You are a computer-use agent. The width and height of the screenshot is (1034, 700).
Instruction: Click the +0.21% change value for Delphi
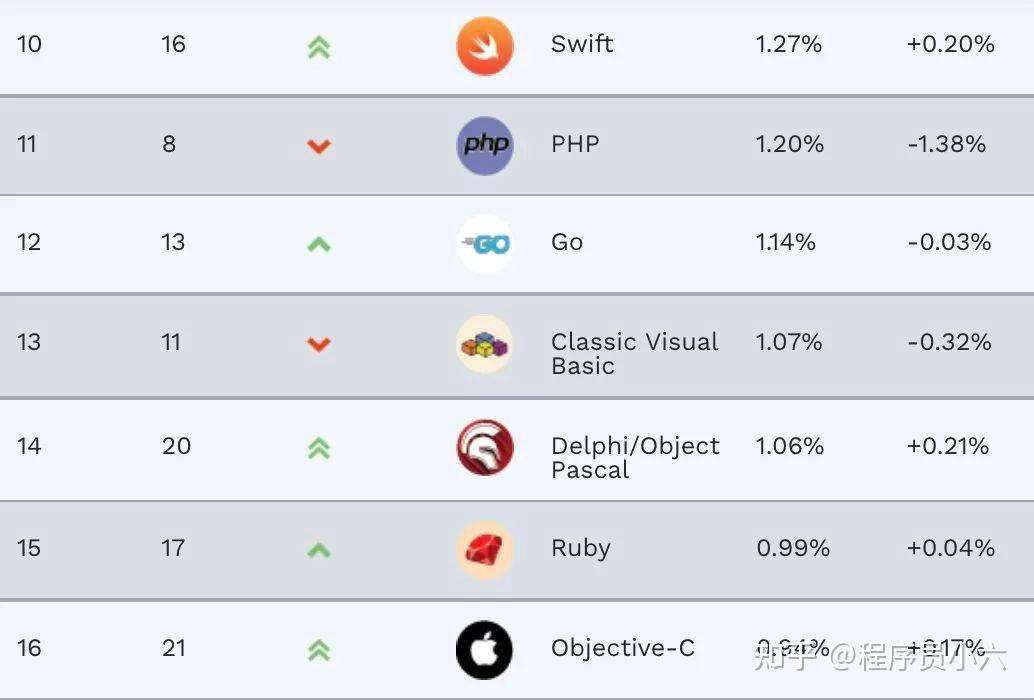tap(948, 446)
